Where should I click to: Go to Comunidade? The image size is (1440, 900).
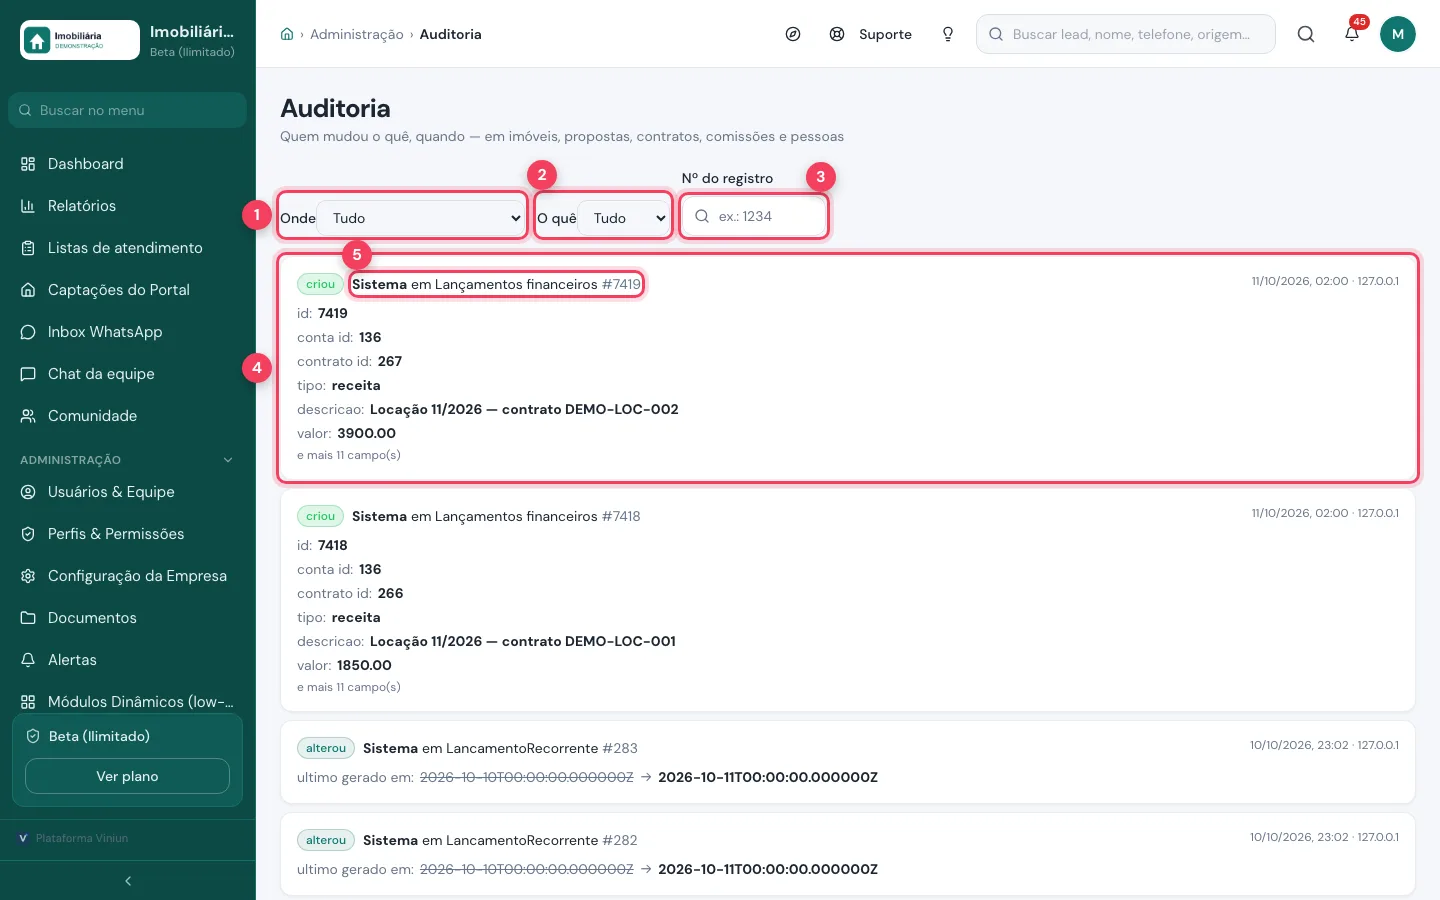(x=127, y=416)
